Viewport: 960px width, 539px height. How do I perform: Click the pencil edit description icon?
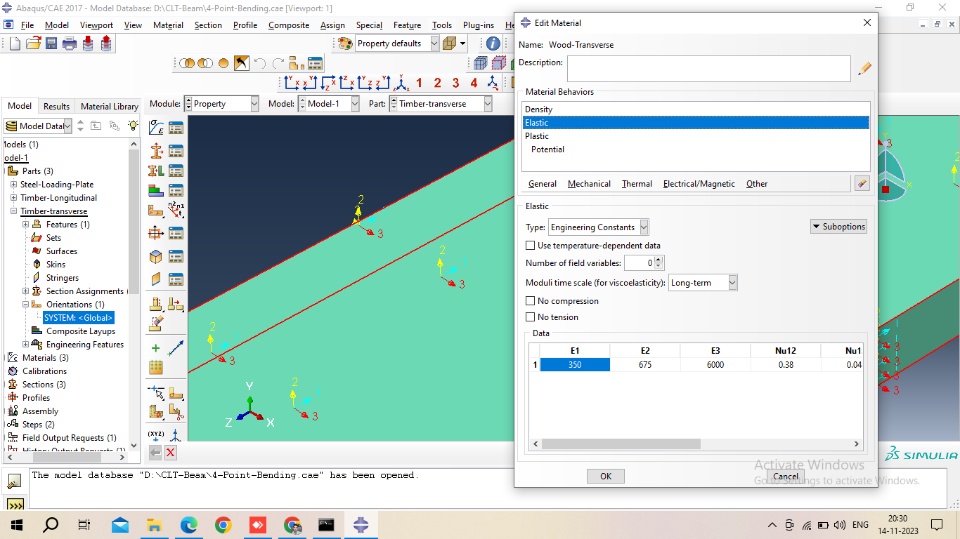(x=864, y=69)
